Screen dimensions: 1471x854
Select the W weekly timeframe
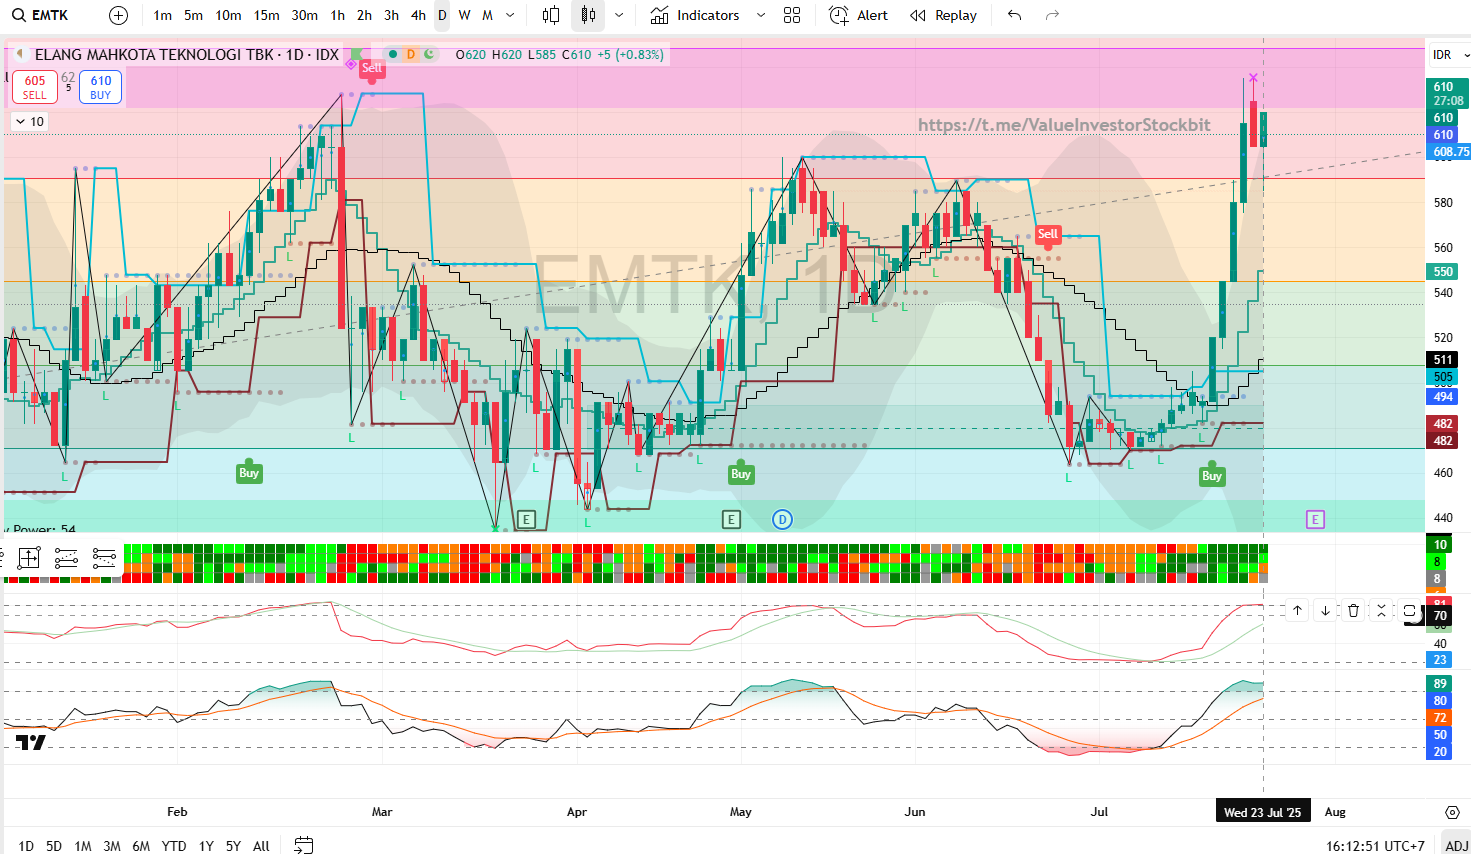pyautogui.click(x=464, y=15)
